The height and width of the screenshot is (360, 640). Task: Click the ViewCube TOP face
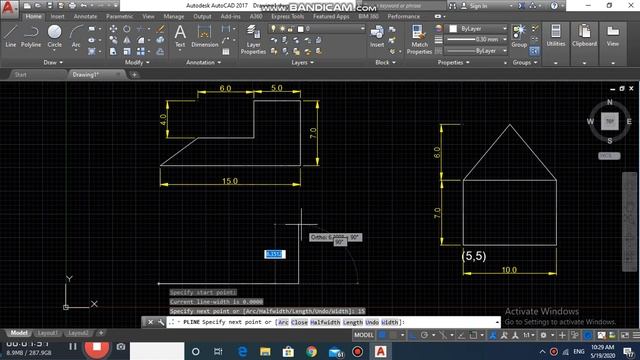point(609,121)
